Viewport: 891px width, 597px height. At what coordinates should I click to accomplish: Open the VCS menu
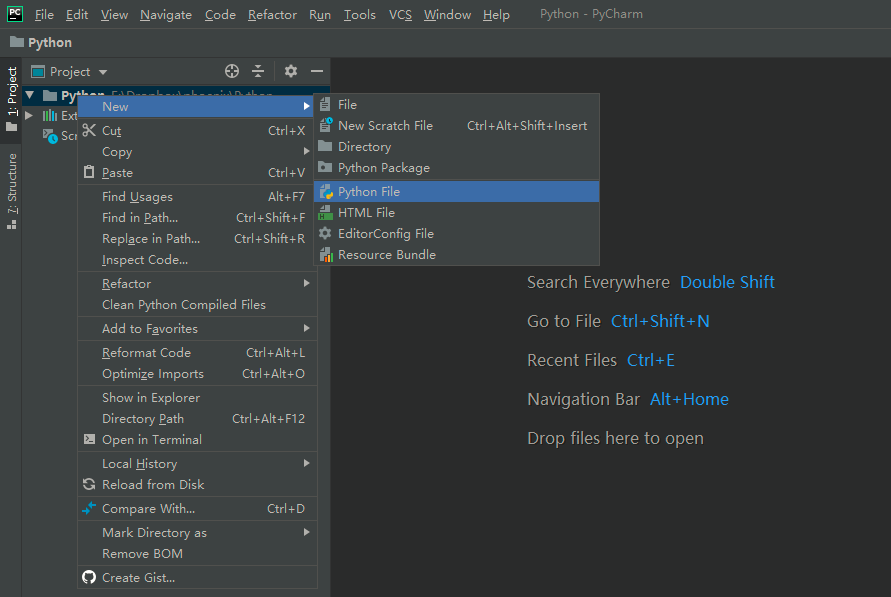click(x=401, y=15)
